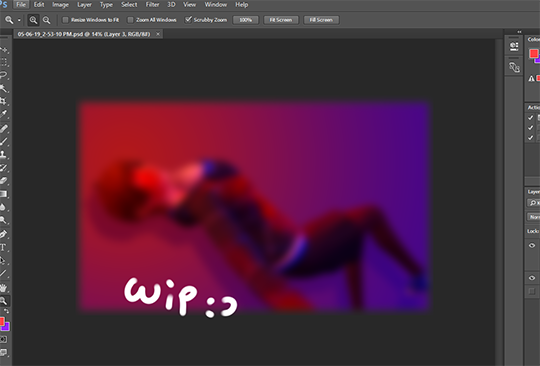This screenshot has width=540, height=366.
Task: Collapse the panel dock with the double arrow
Action: [x=519, y=32]
